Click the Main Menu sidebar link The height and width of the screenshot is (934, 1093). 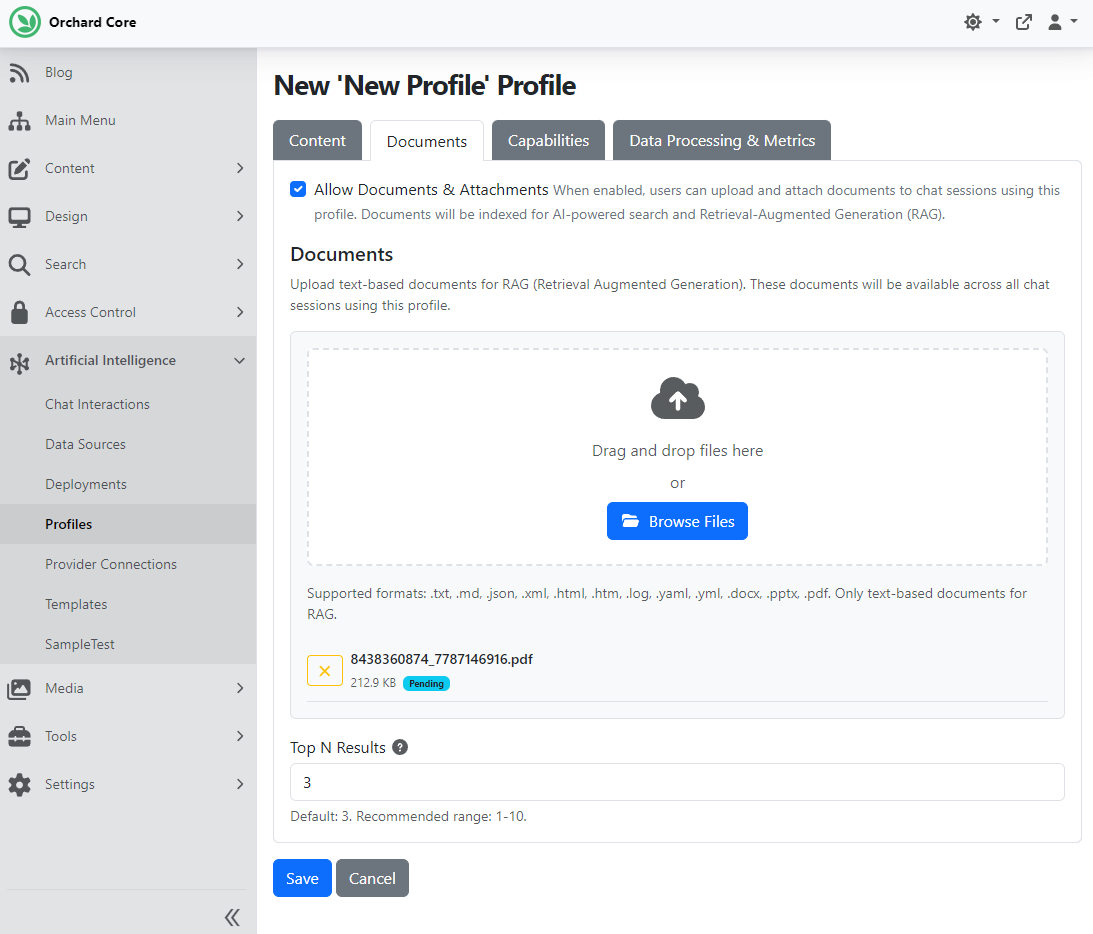click(80, 121)
